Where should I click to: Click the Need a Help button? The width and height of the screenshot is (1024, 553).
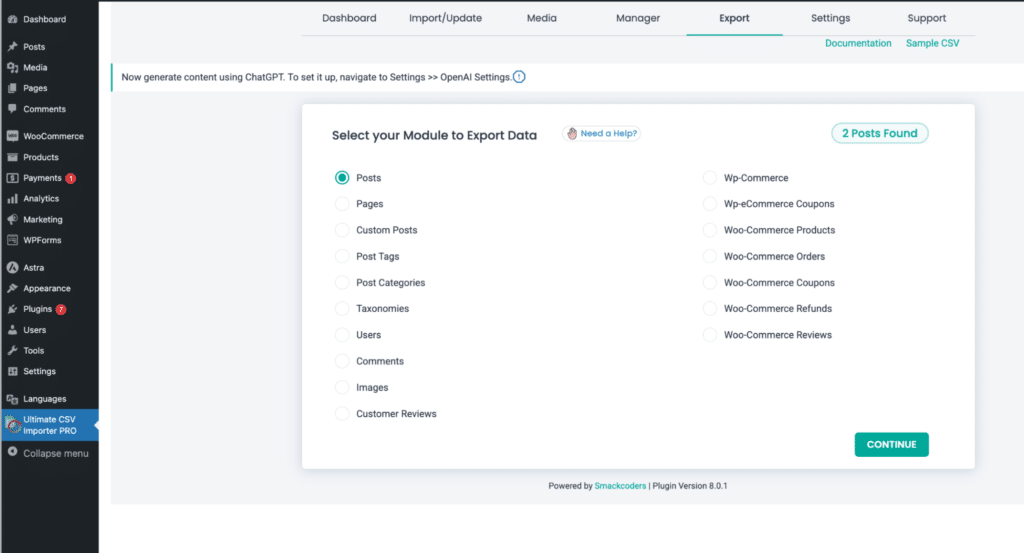[601, 134]
